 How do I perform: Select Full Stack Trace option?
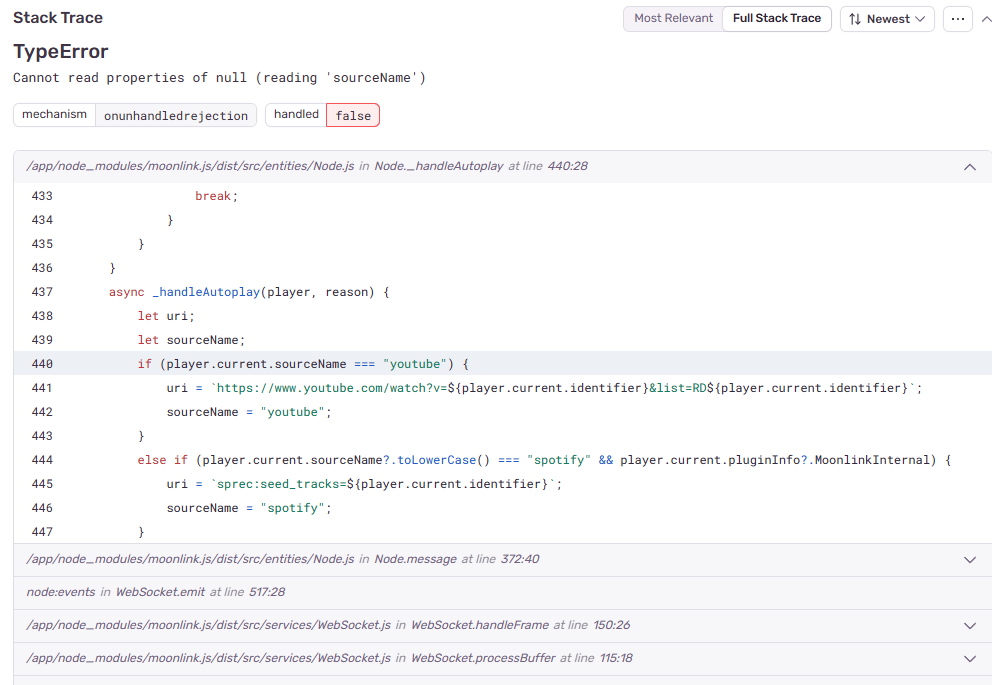point(777,19)
